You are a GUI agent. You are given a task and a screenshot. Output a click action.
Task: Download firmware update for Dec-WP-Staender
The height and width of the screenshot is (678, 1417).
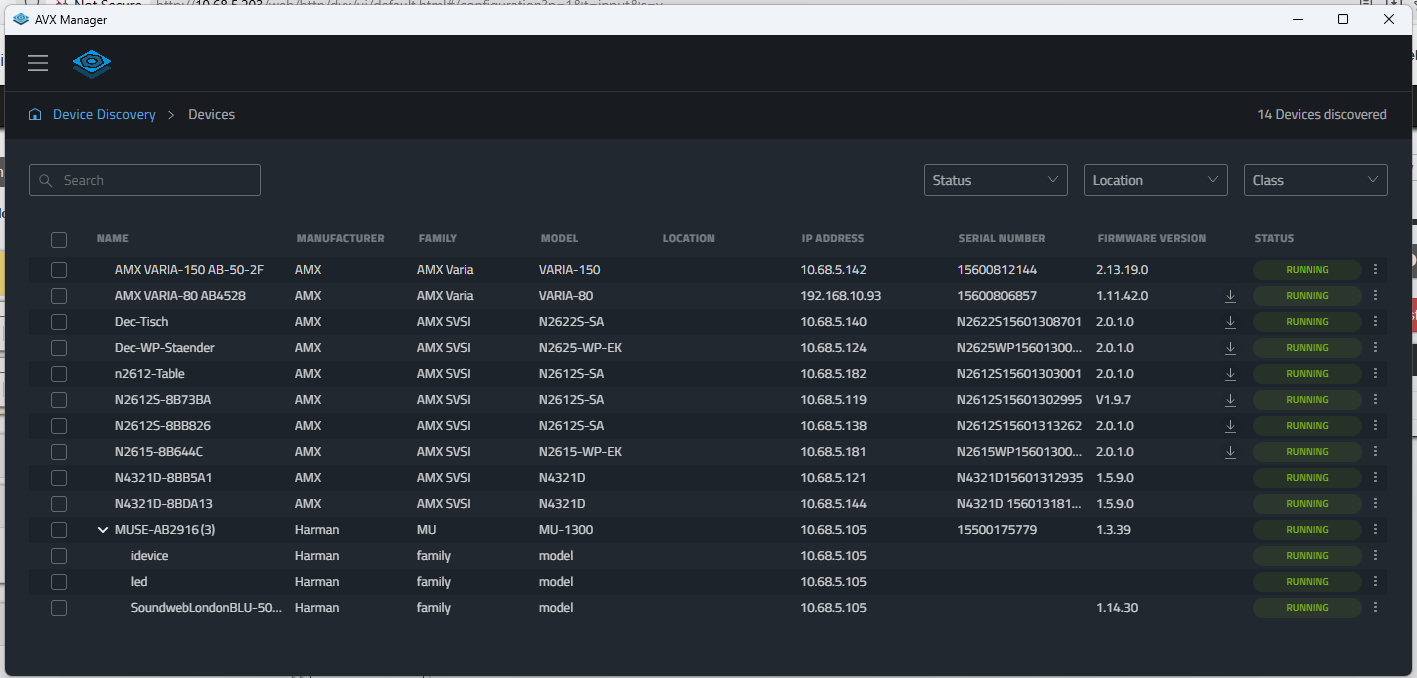click(1230, 348)
